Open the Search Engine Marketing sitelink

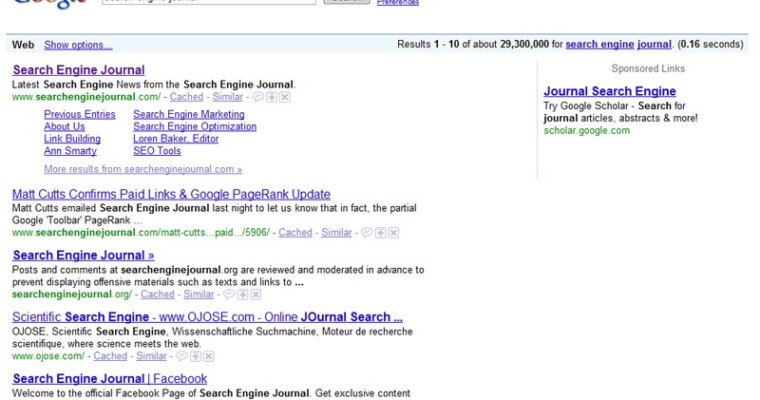point(189,114)
